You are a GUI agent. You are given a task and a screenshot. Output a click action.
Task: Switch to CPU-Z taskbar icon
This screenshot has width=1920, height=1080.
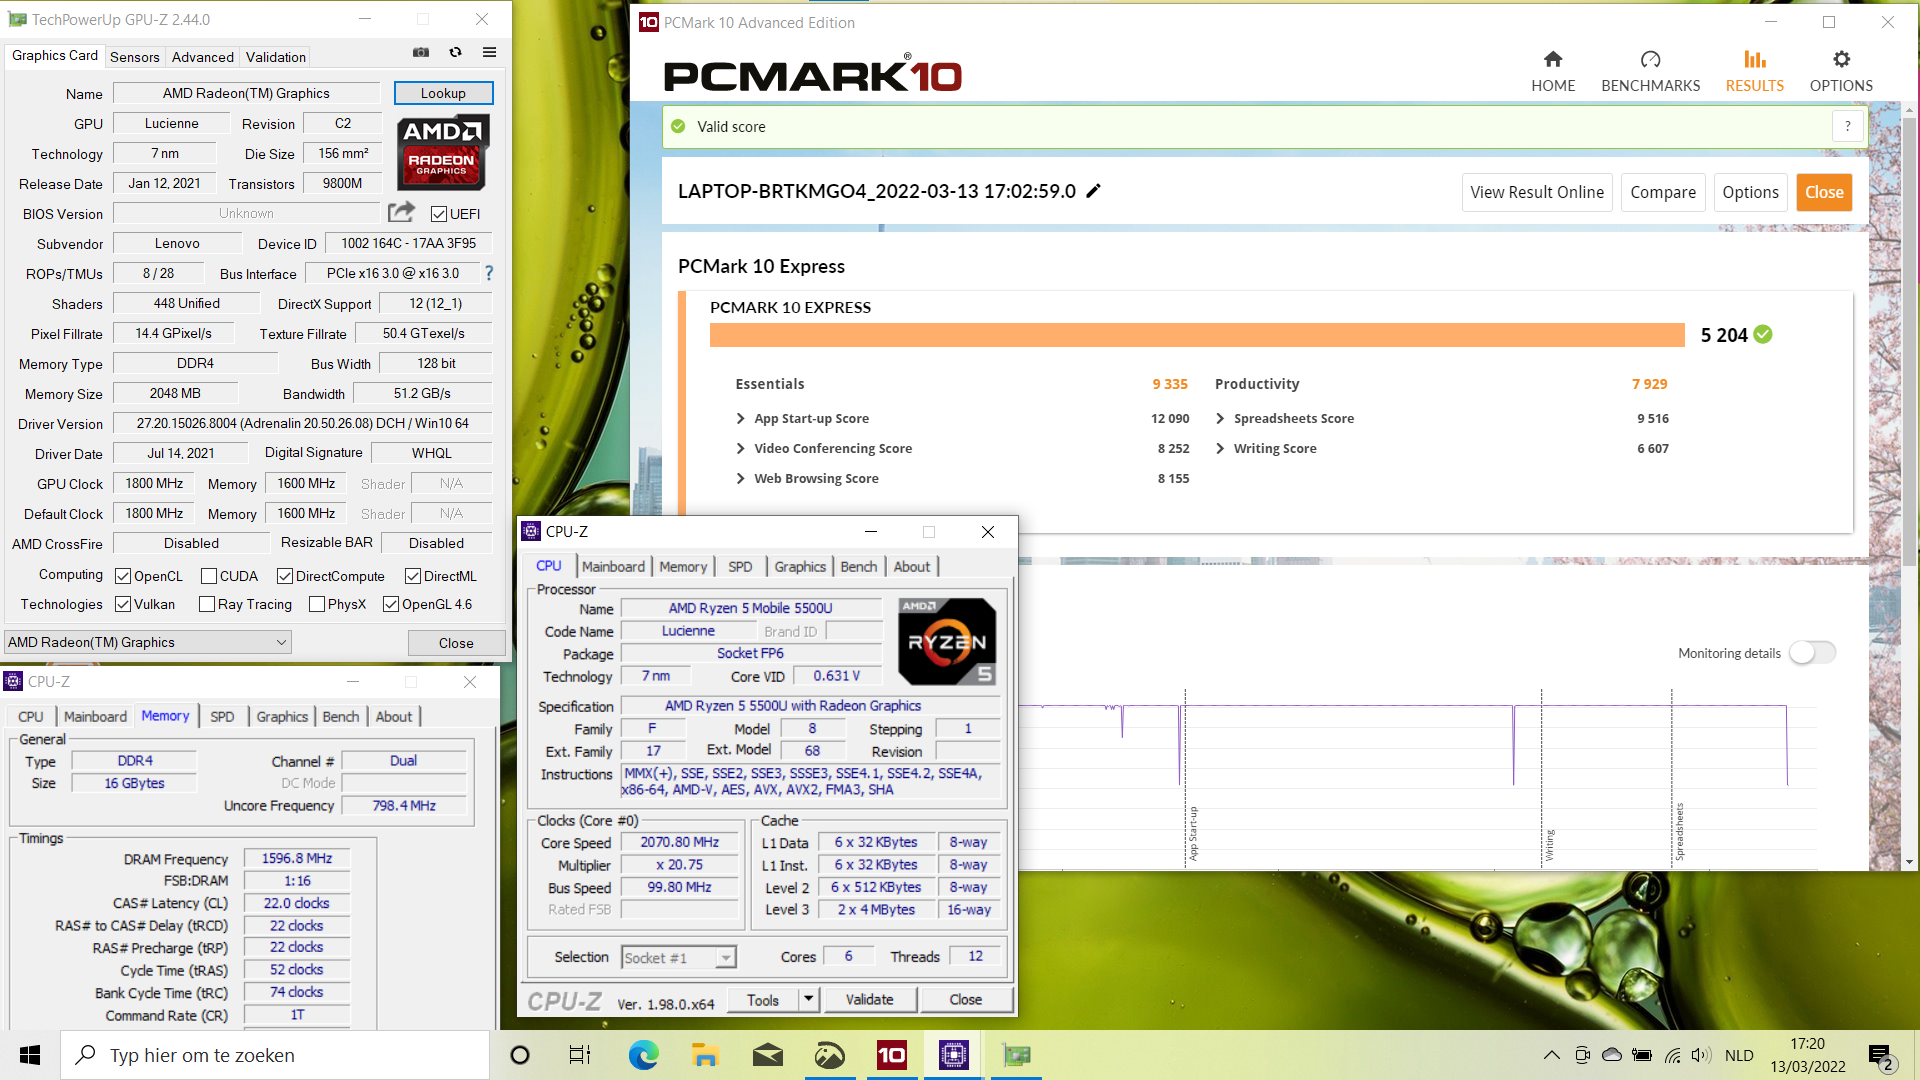pyautogui.click(x=953, y=1055)
